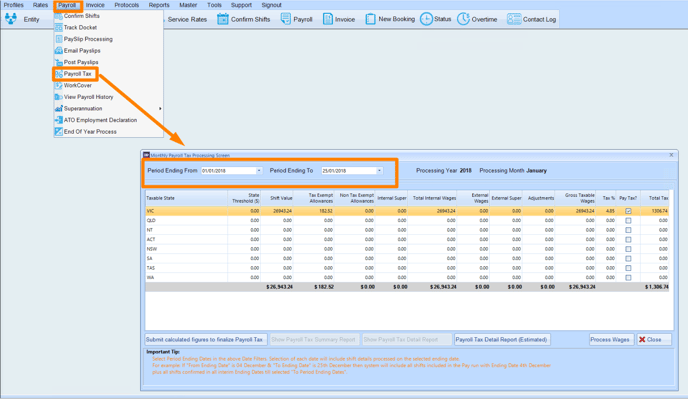Open the Invoice menu in menu bar

coord(95,5)
